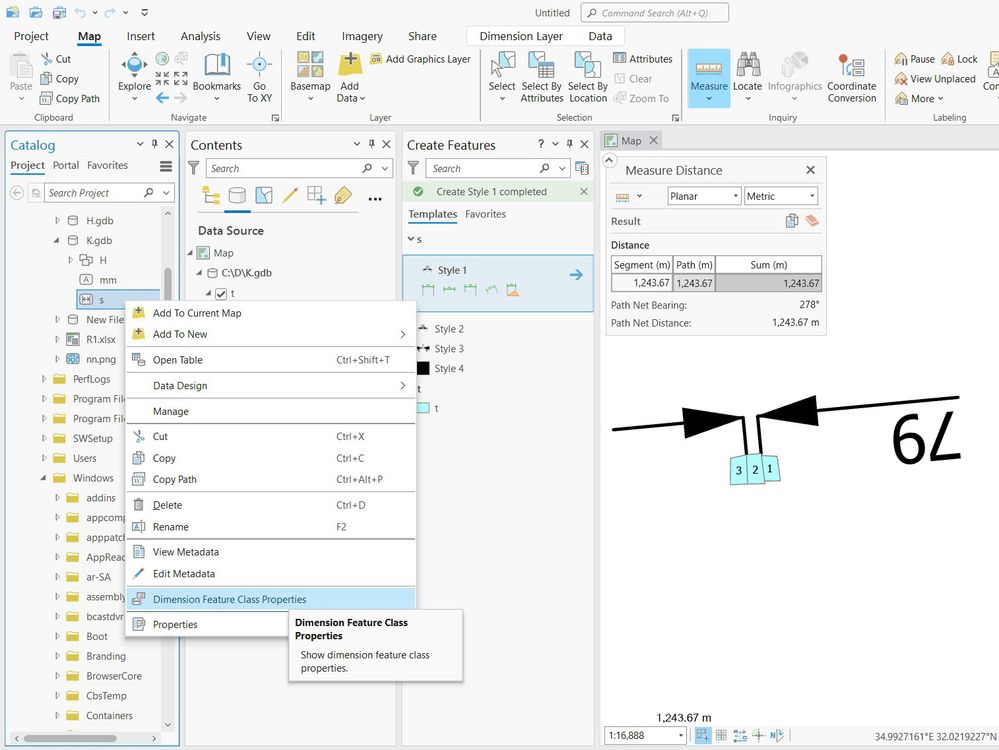999x750 pixels.
Task: Open Coordinate Conversion
Action: click(852, 76)
